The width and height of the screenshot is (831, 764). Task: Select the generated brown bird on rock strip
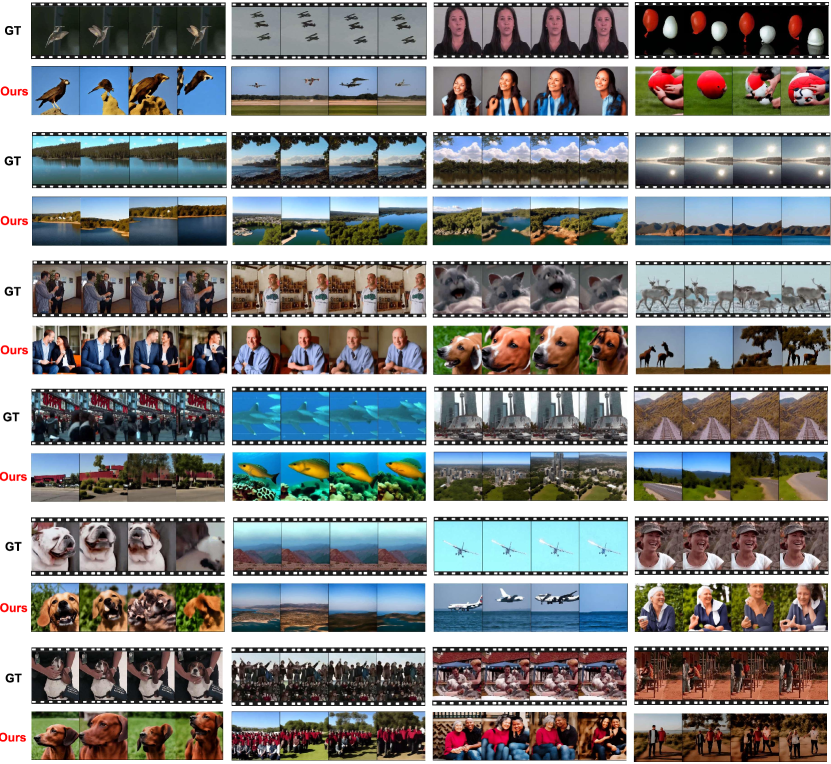128,91
